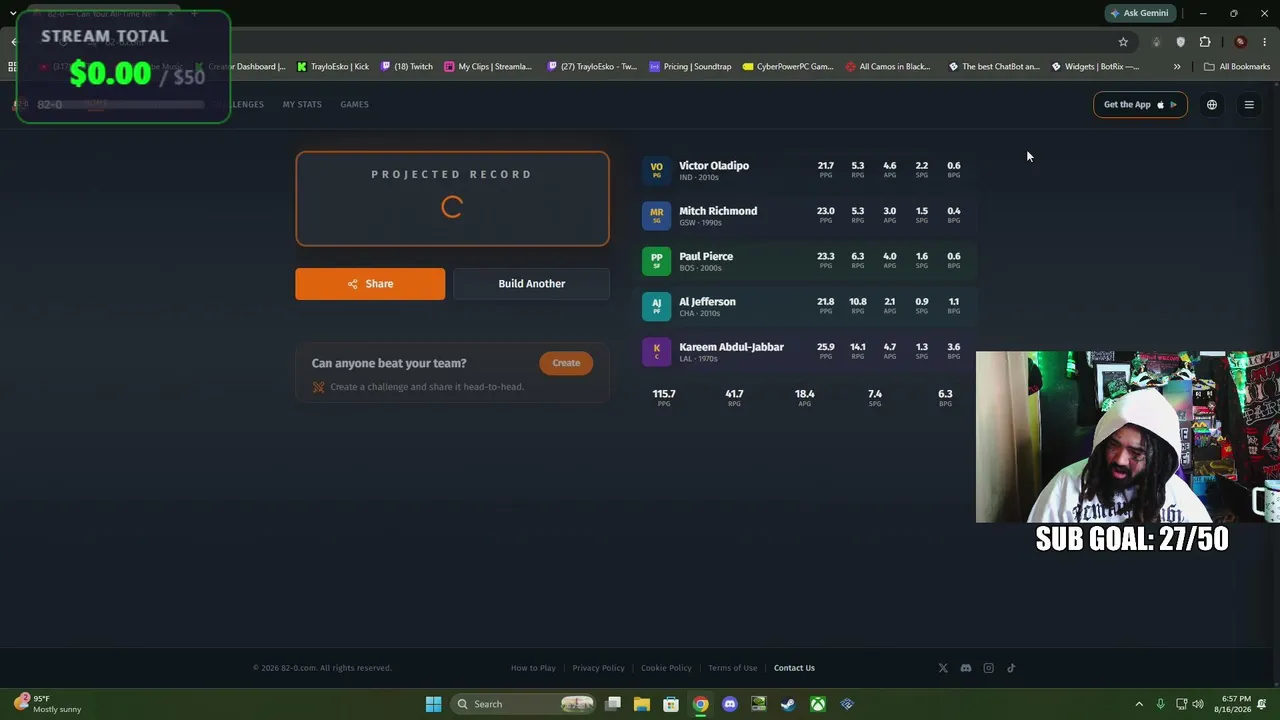1280x720 pixels.
Task: Click the orange Share button
Action: pyautogui.click(x=370, y=284)
